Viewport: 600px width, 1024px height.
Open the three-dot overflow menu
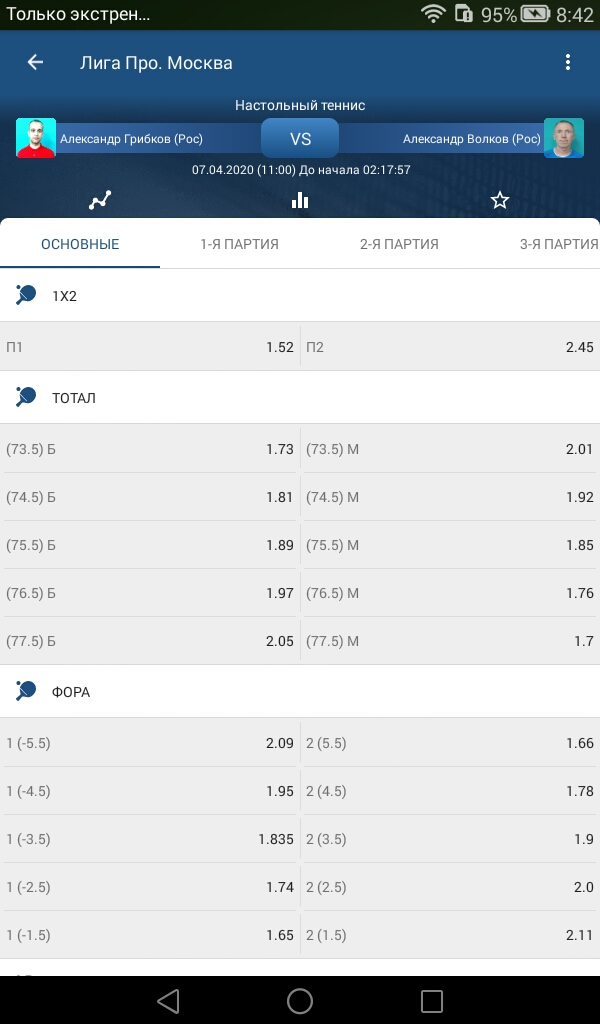(x=567, y=62)
